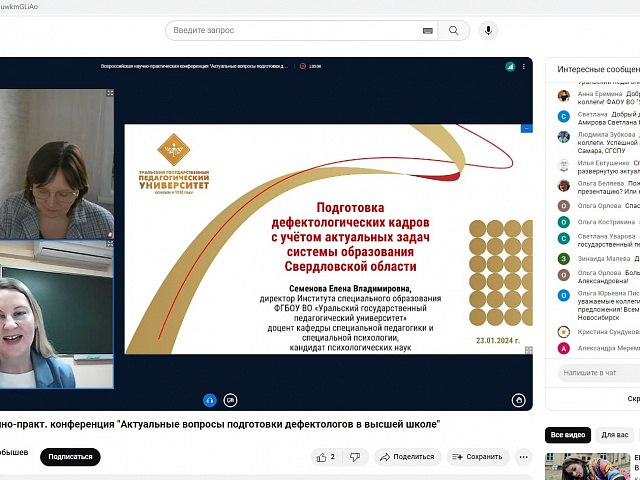Click Ольга Кострикина green avatar
Screen dimensions: 640x480
(564, 222)
